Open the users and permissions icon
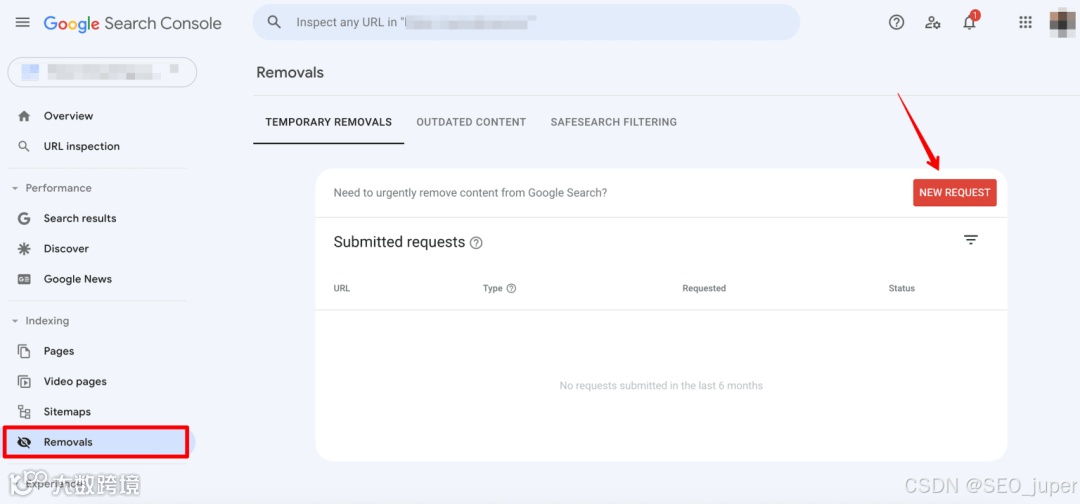 [933, 23]
